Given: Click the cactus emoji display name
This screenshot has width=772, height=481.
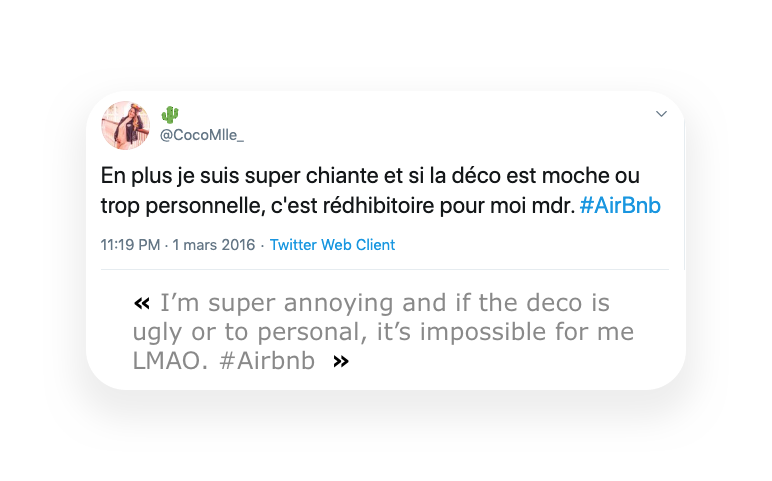Looking at the screenshot, I should (x=170, y=115).
